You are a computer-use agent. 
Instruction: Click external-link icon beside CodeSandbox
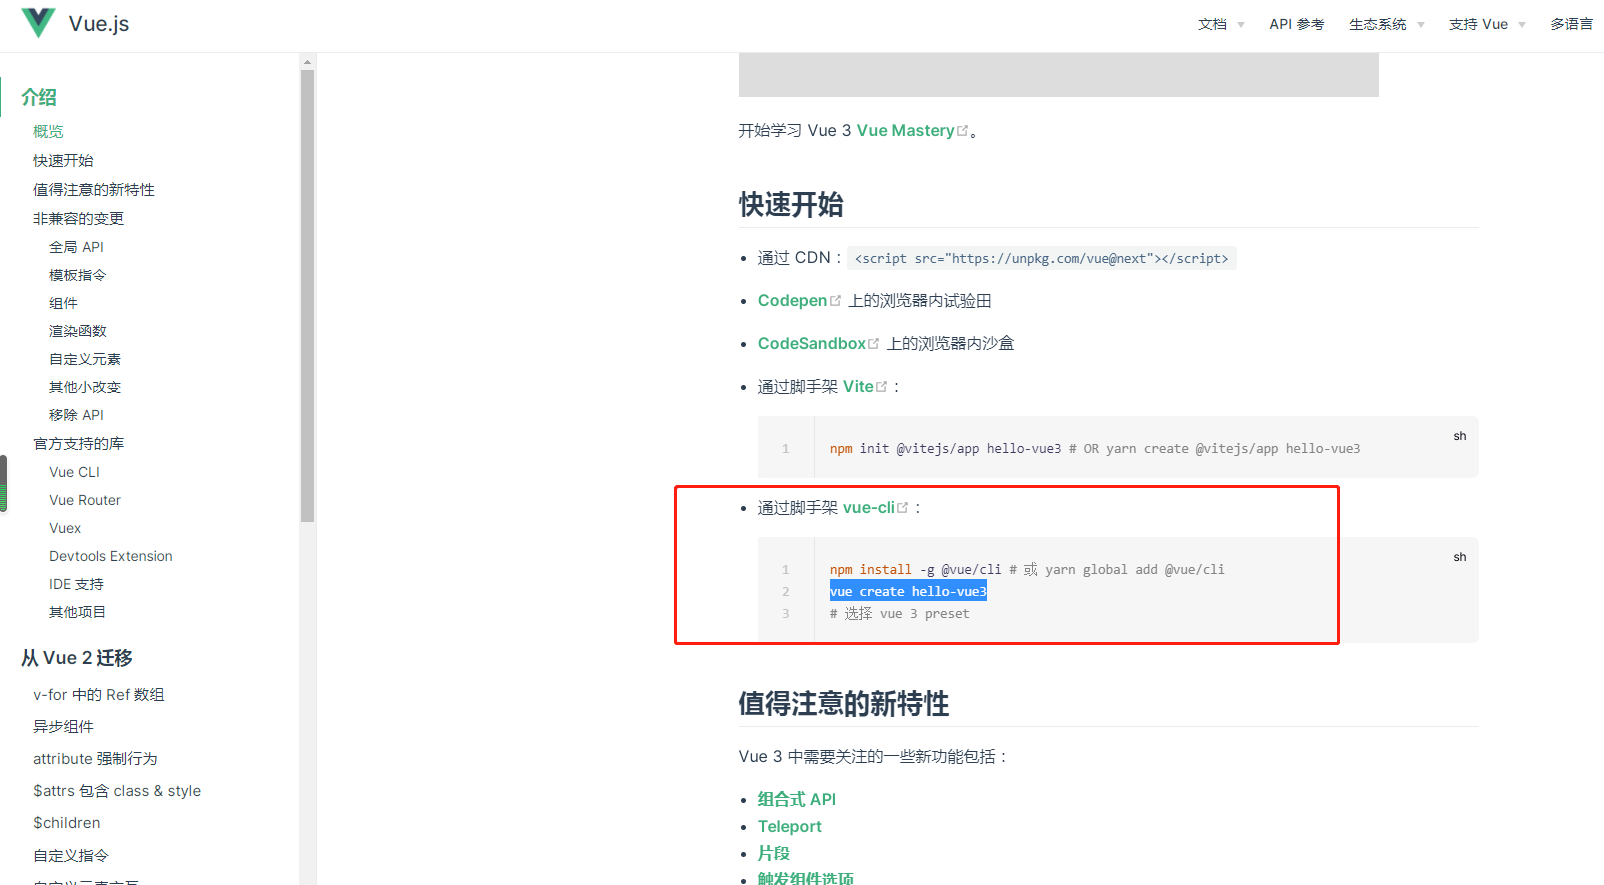(x=874, y=343)
